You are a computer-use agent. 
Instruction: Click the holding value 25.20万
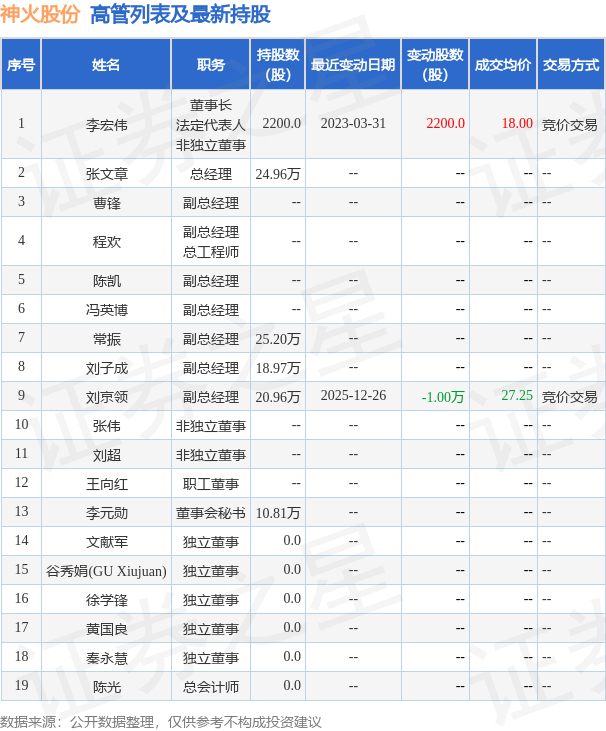tap(278, 339)
